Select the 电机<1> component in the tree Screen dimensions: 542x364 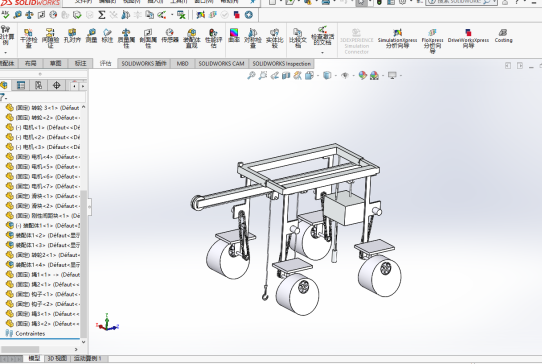43,127
